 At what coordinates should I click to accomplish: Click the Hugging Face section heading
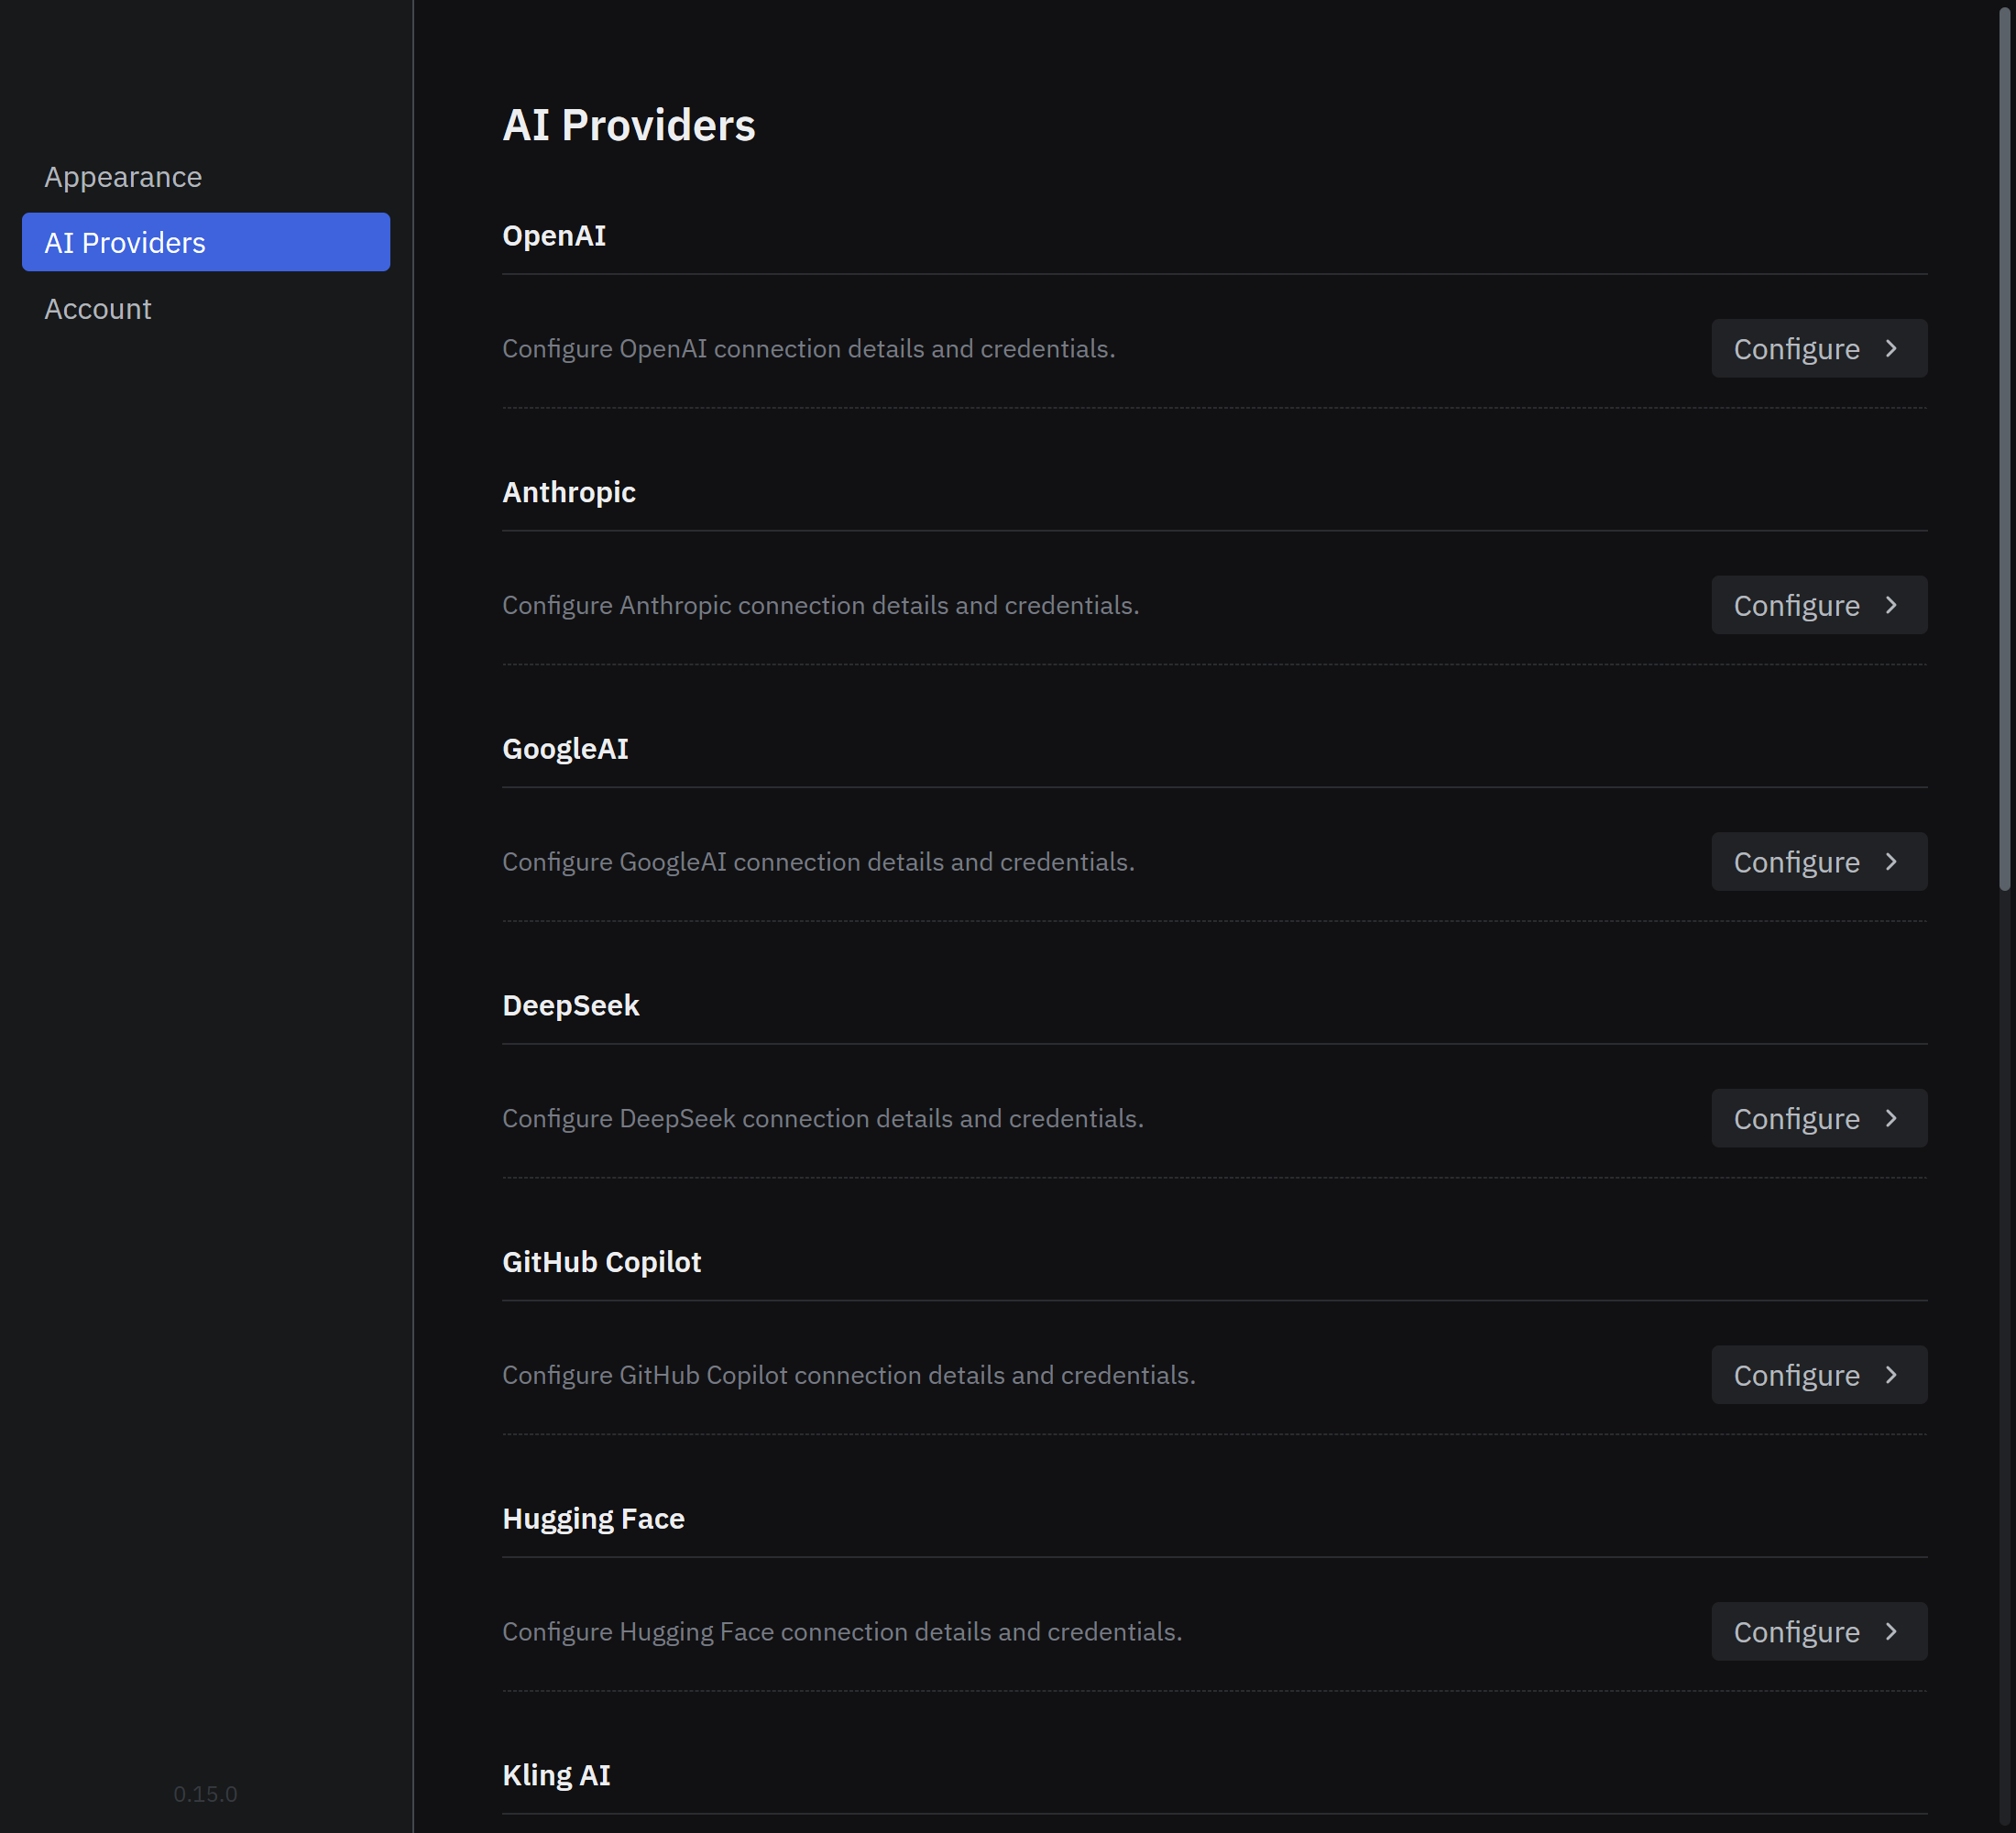coord(593,1519)
